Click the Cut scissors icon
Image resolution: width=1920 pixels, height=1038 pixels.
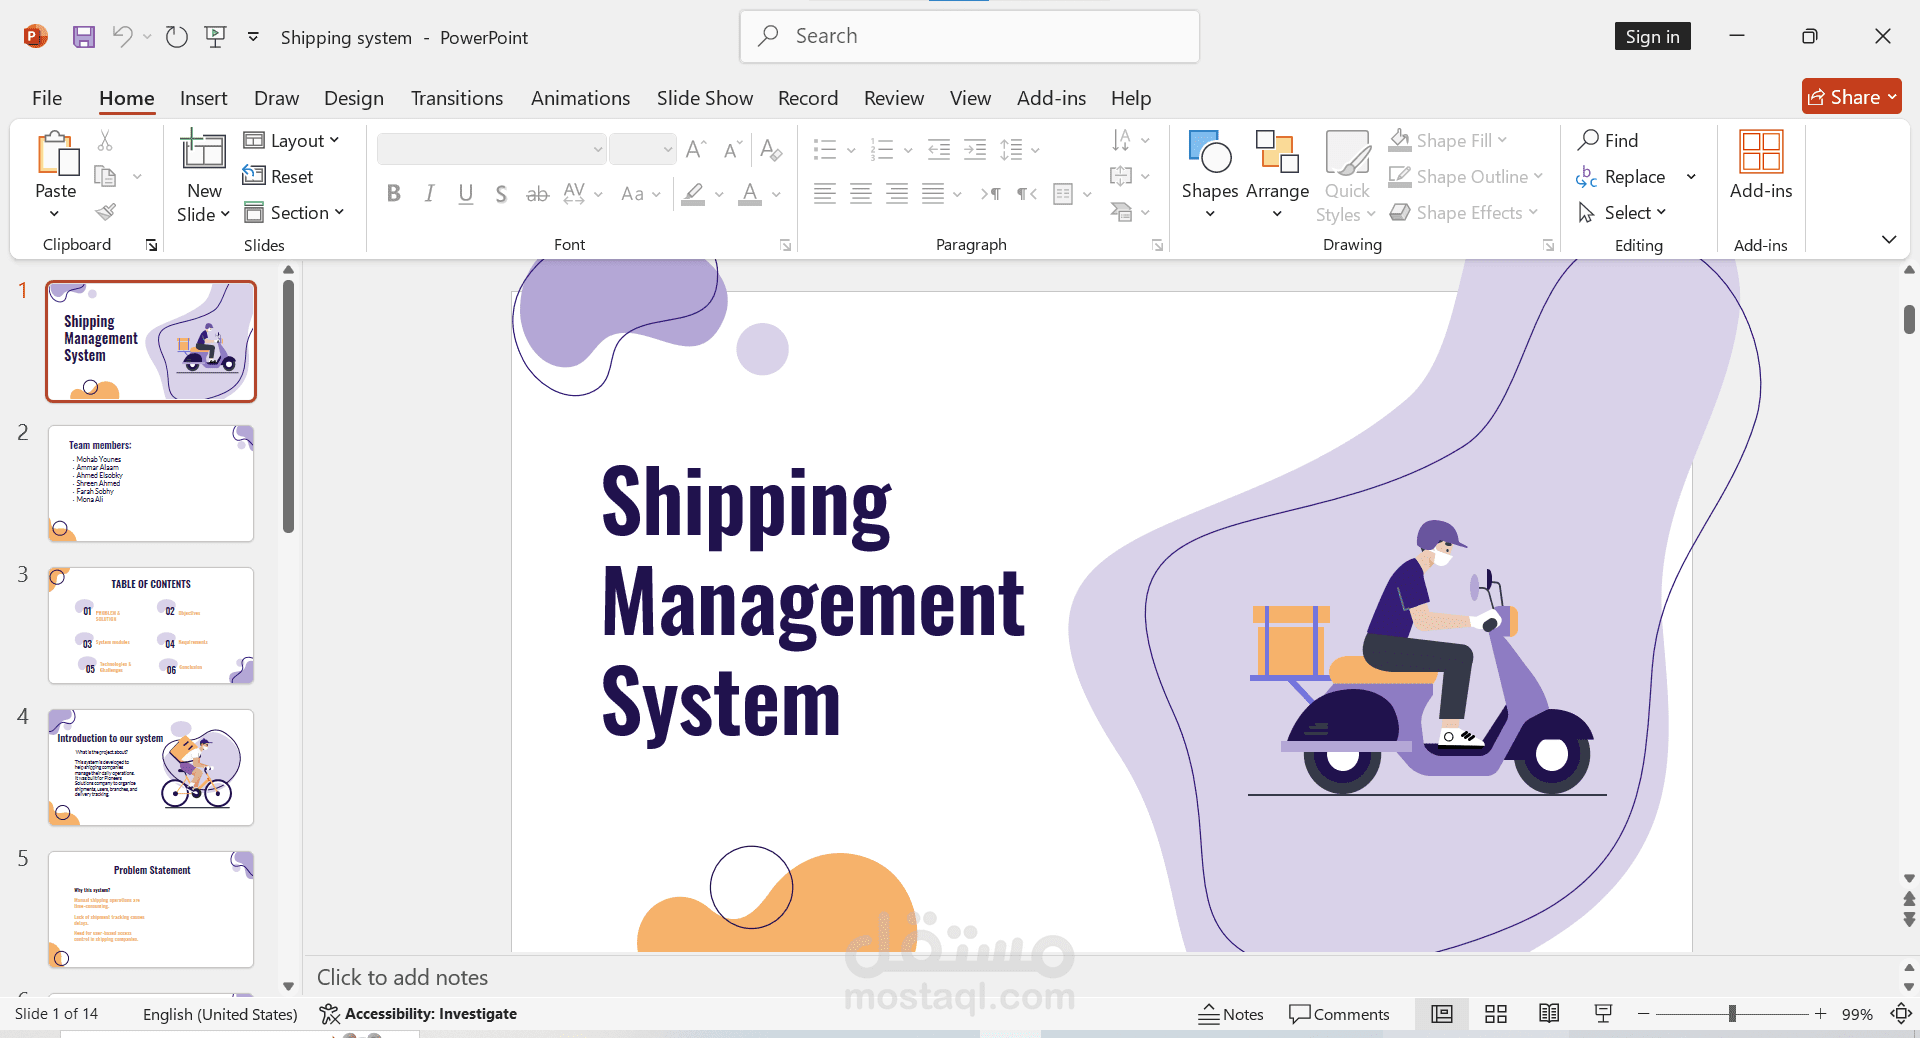[x=105, y=140]
